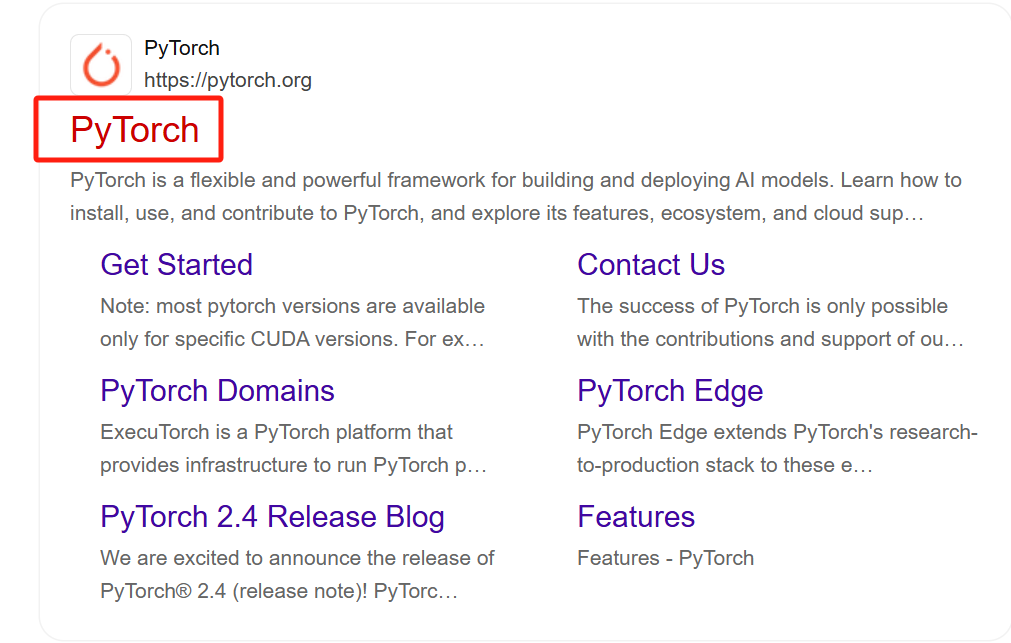Viewport: 1011px width, 643px height.
Task: Click the 'We are excited to announce' snippet
Action: click(297, 558)
